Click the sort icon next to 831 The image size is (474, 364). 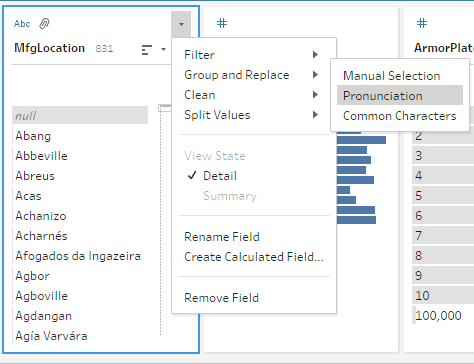(147, 50)
